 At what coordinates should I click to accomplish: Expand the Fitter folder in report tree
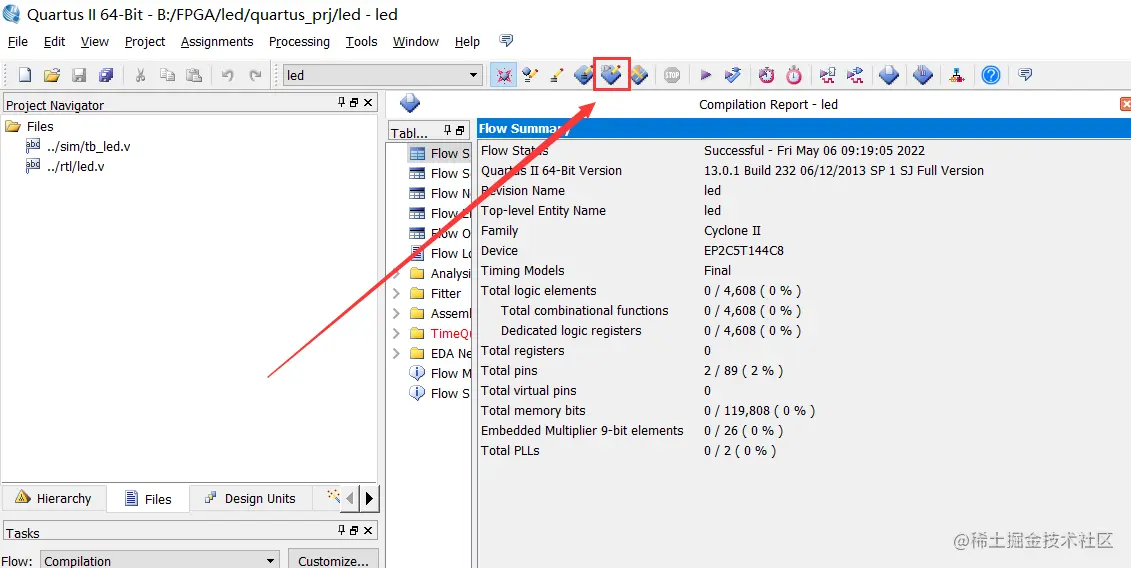[396, 294]
